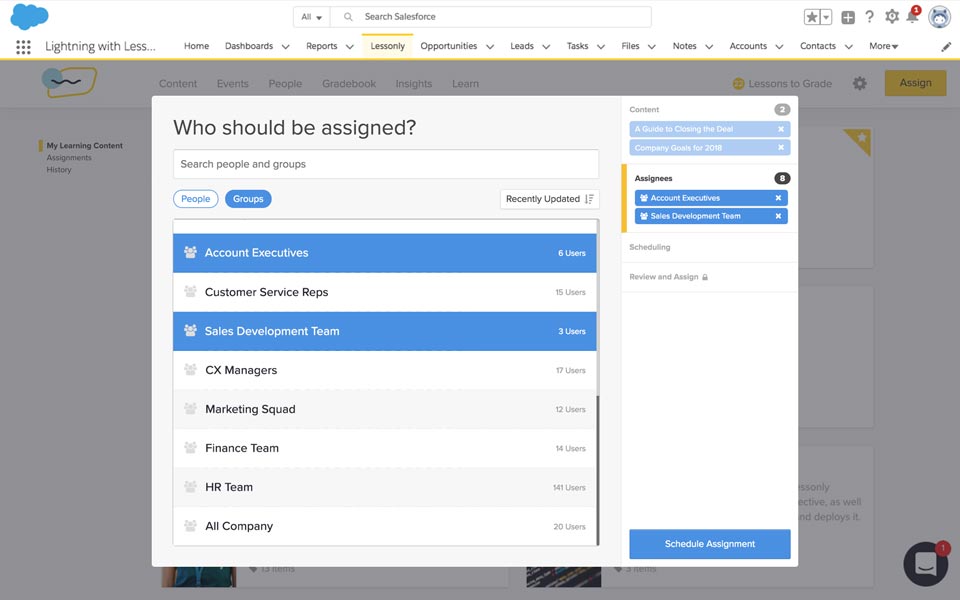The height and width of the screenshot is (600, 960).
Task: Open the Favorites star icon
Action: [812, 17]
